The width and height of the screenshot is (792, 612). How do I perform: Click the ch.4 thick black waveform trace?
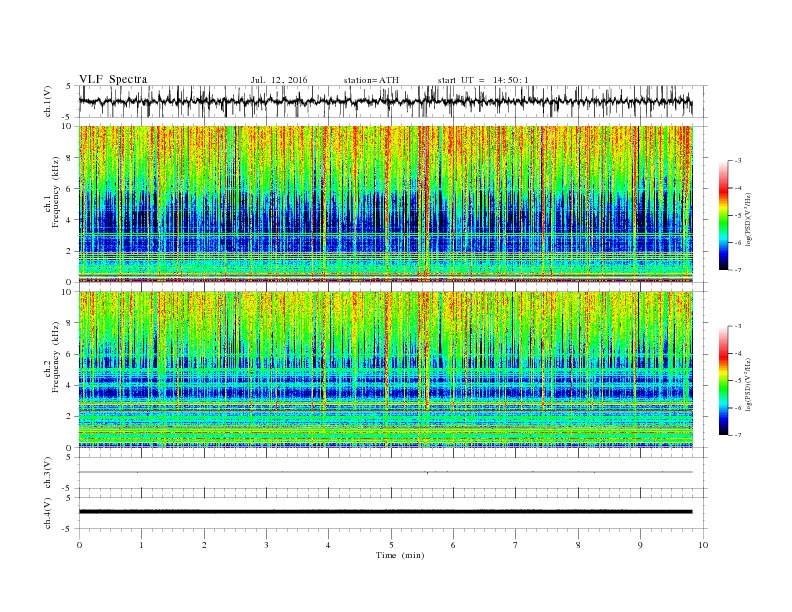tap(385, 512)
